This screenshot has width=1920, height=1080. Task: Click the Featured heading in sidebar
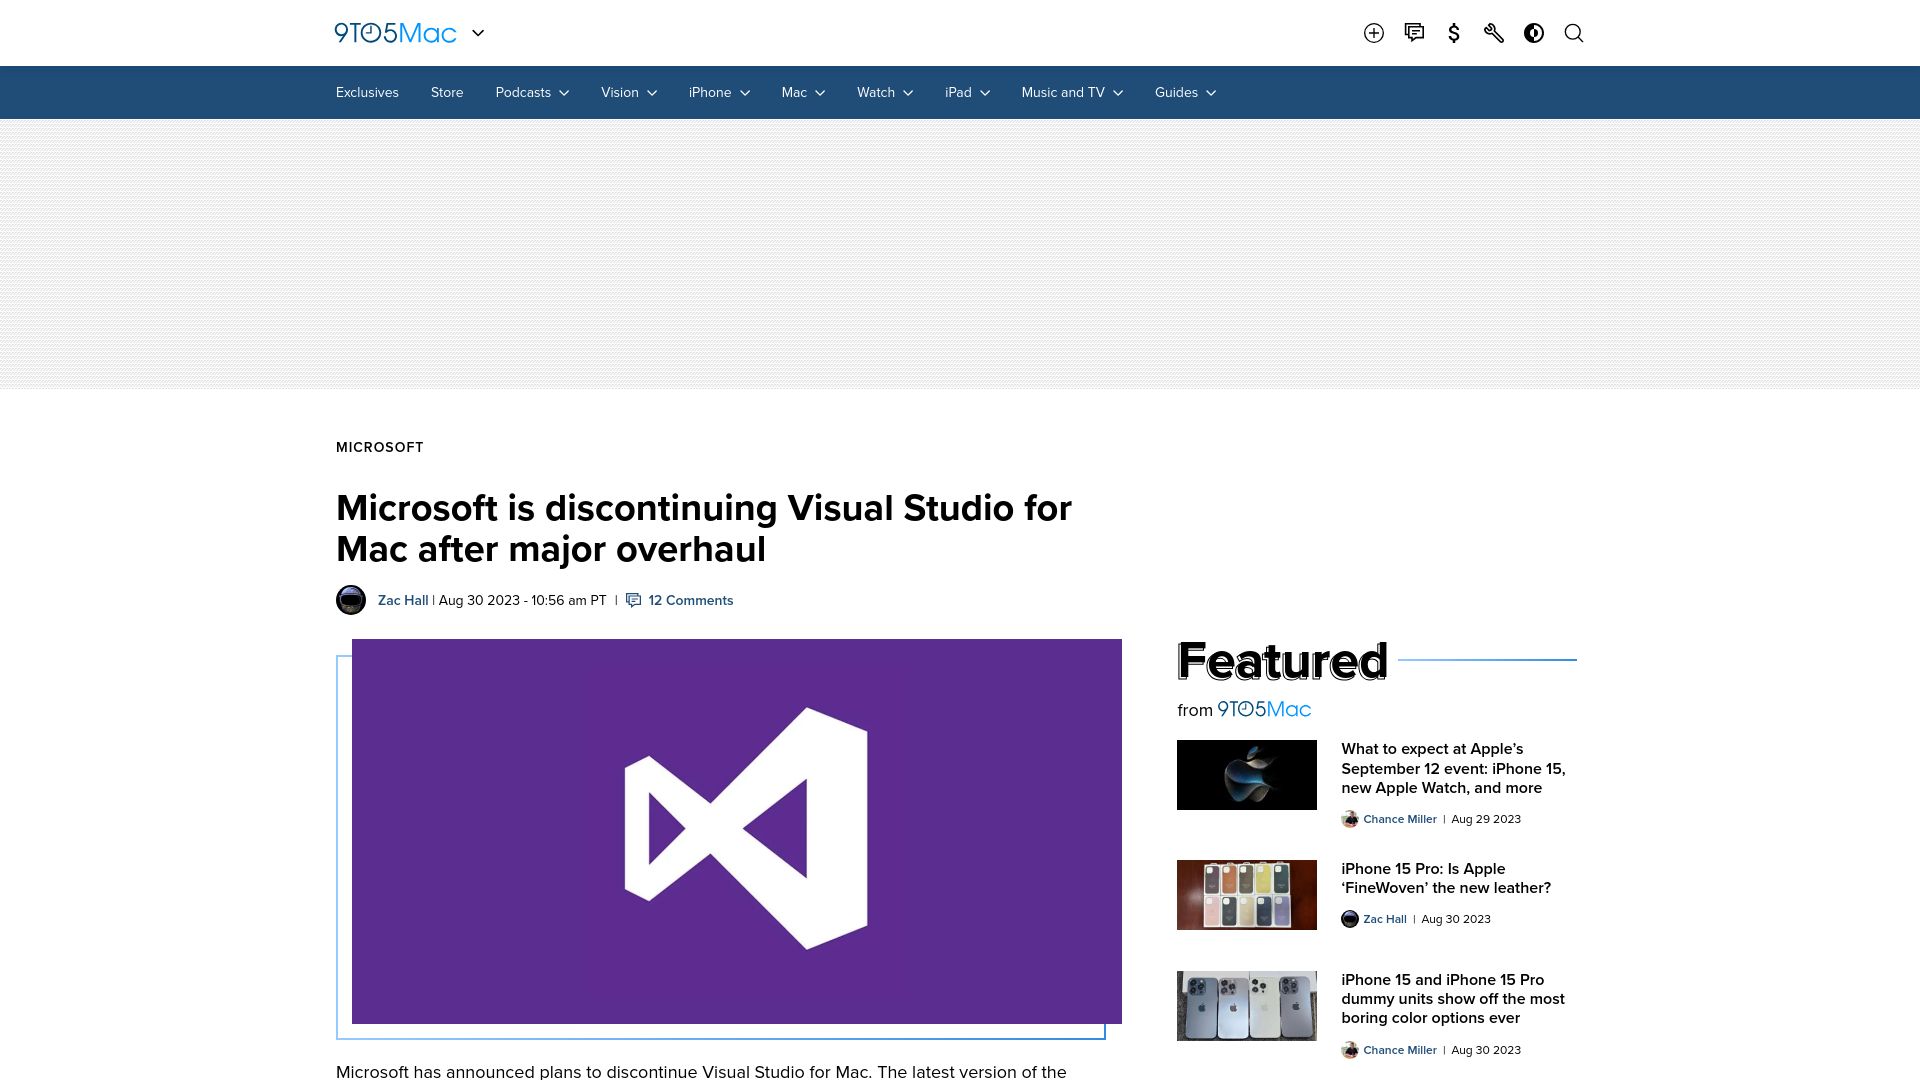tap(1282, 661)
